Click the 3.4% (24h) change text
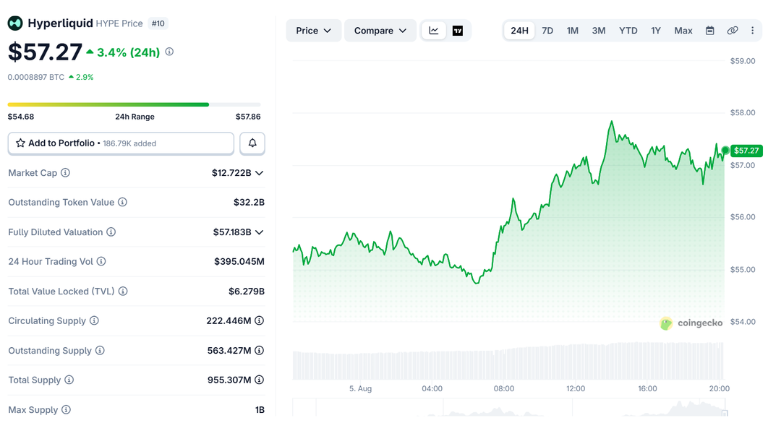This screenshot has width=768, height=432. click(128, 52)
